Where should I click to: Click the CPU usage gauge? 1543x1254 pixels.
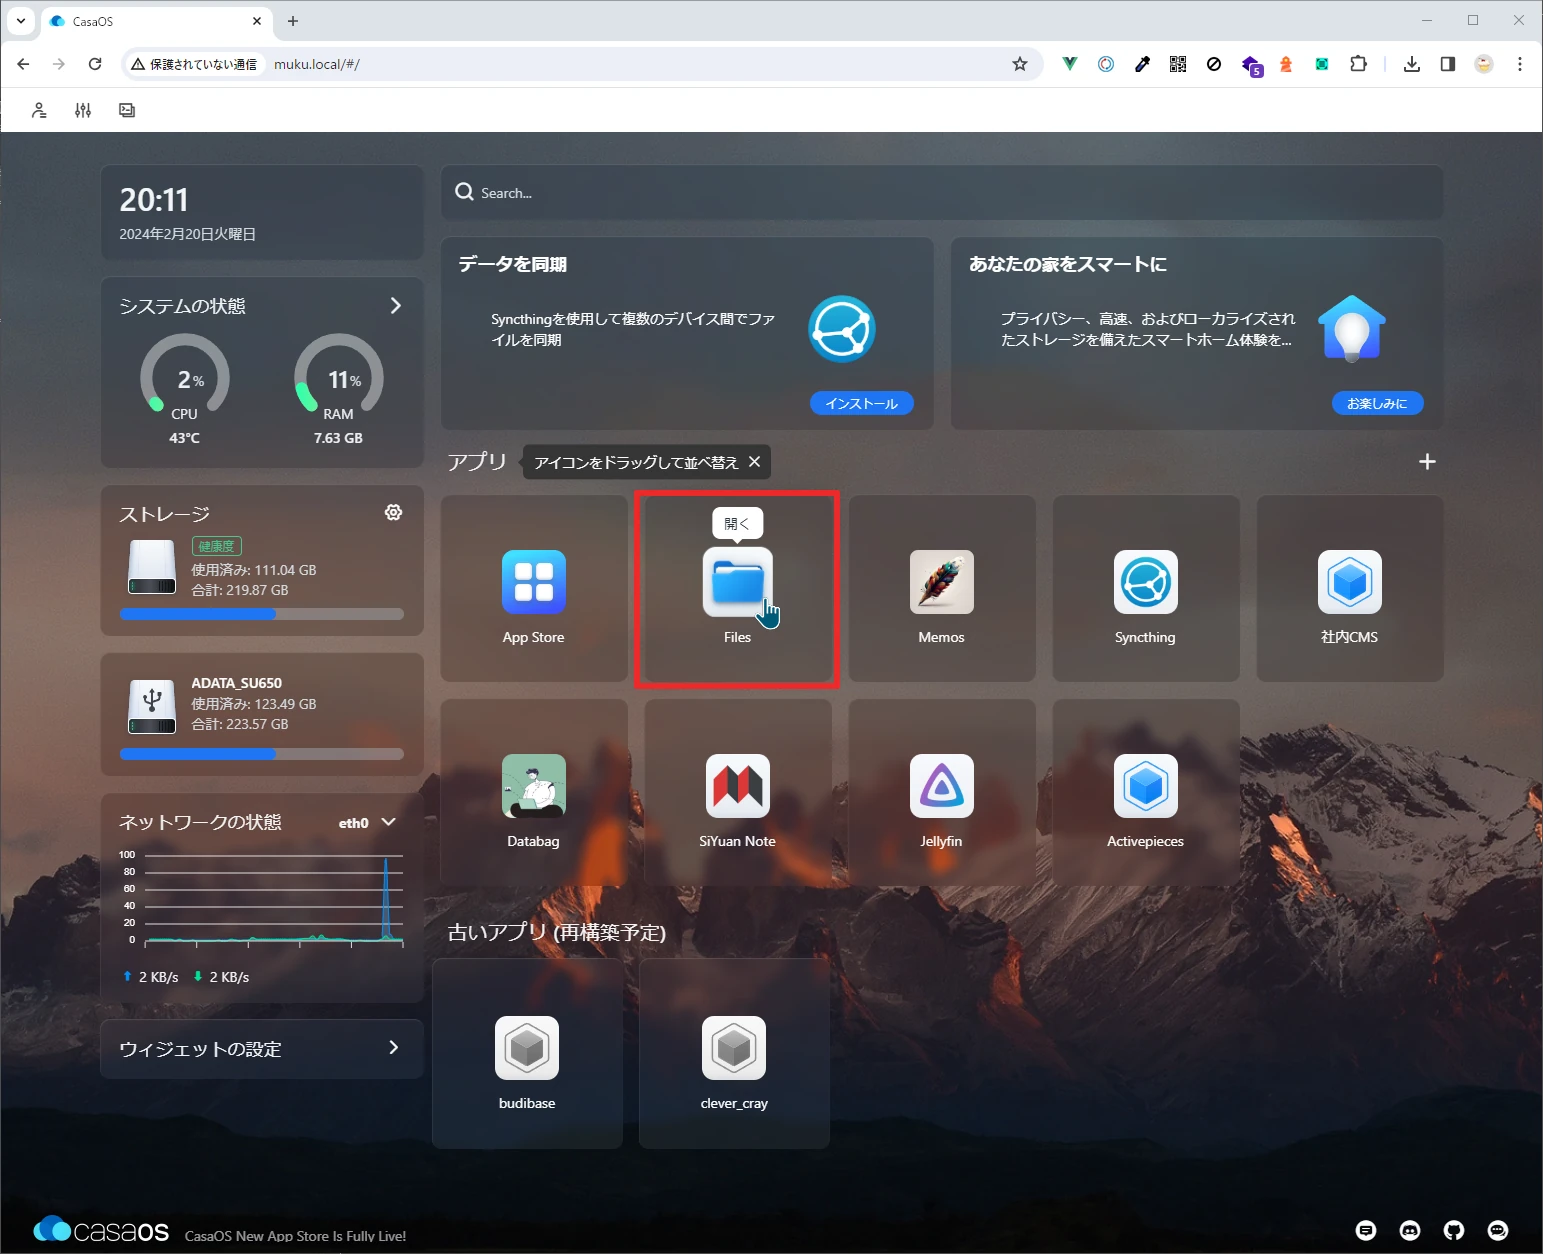click(x=185, y=377)
